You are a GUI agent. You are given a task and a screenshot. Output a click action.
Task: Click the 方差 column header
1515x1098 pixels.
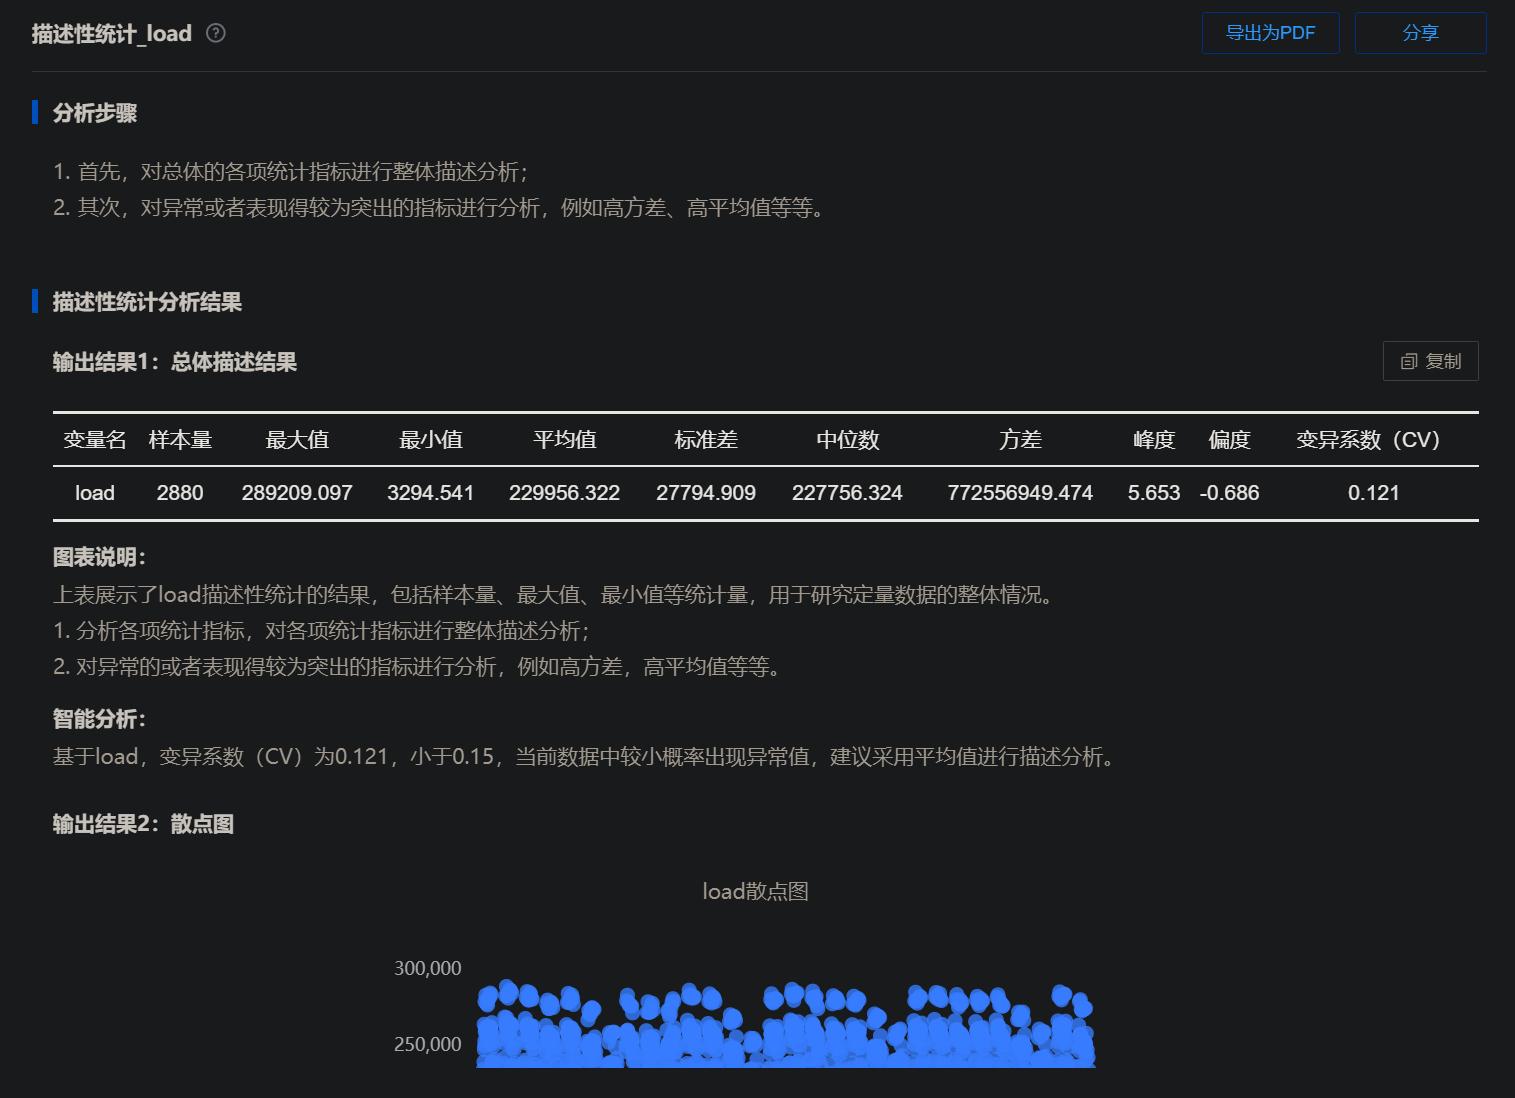(x=1020, y=439)
